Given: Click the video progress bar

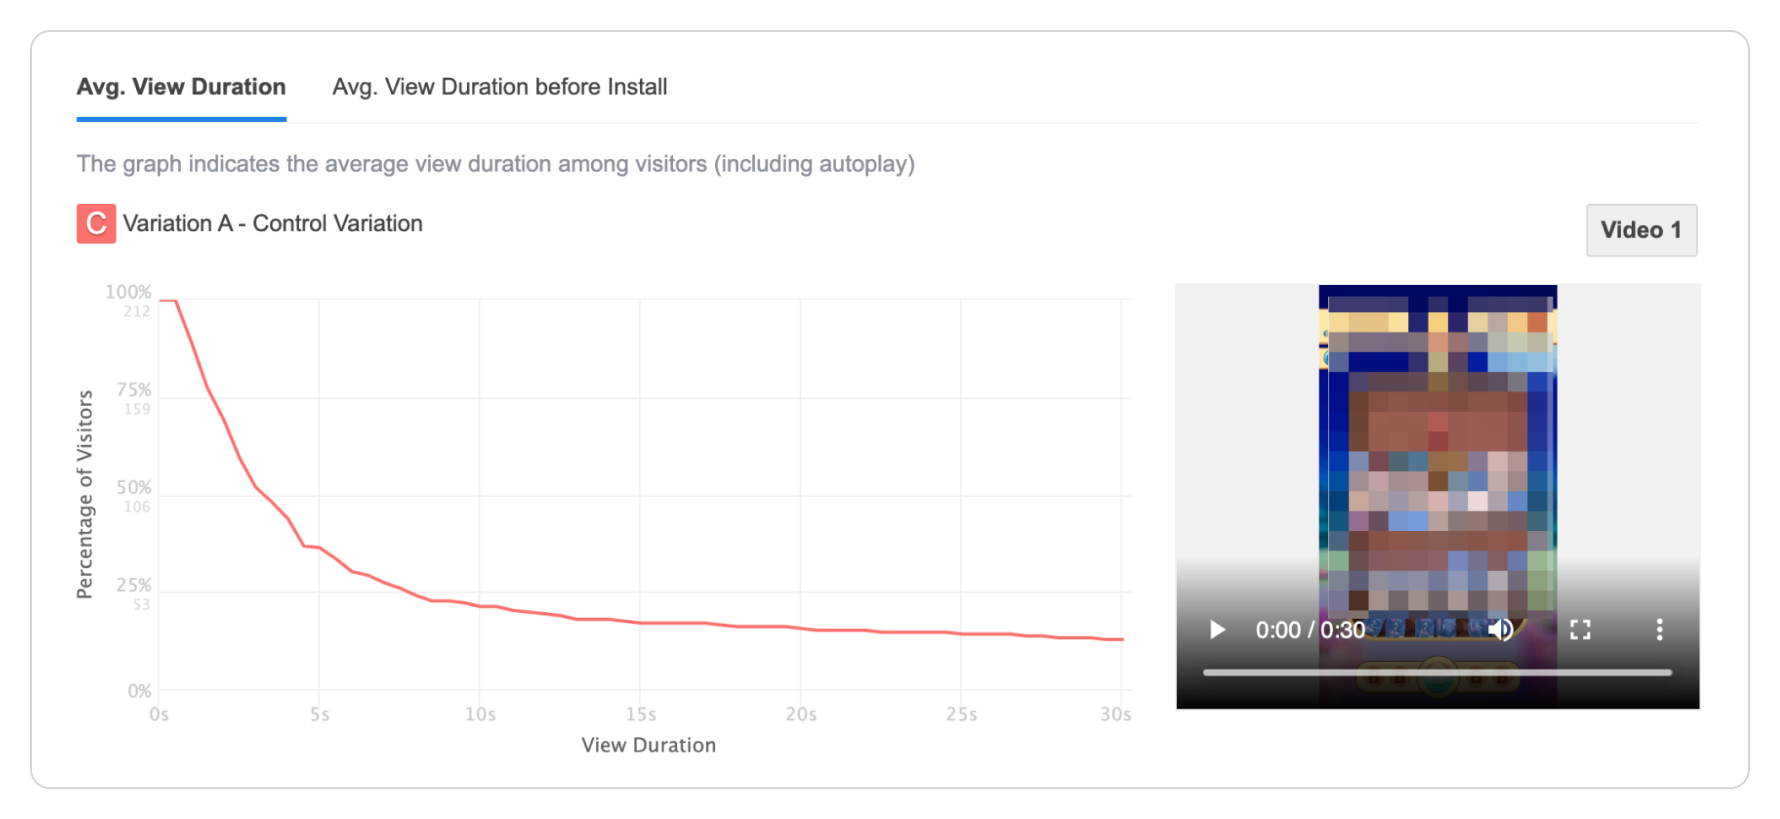Looking at the screenshot, I should (1437, 673).
